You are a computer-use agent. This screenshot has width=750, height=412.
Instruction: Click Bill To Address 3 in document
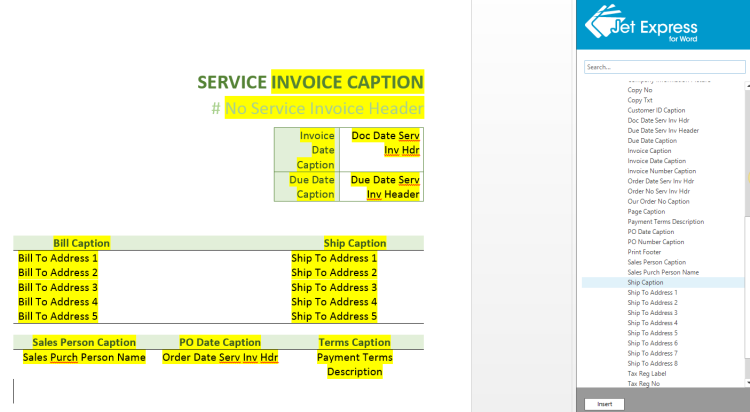(58, 287)
